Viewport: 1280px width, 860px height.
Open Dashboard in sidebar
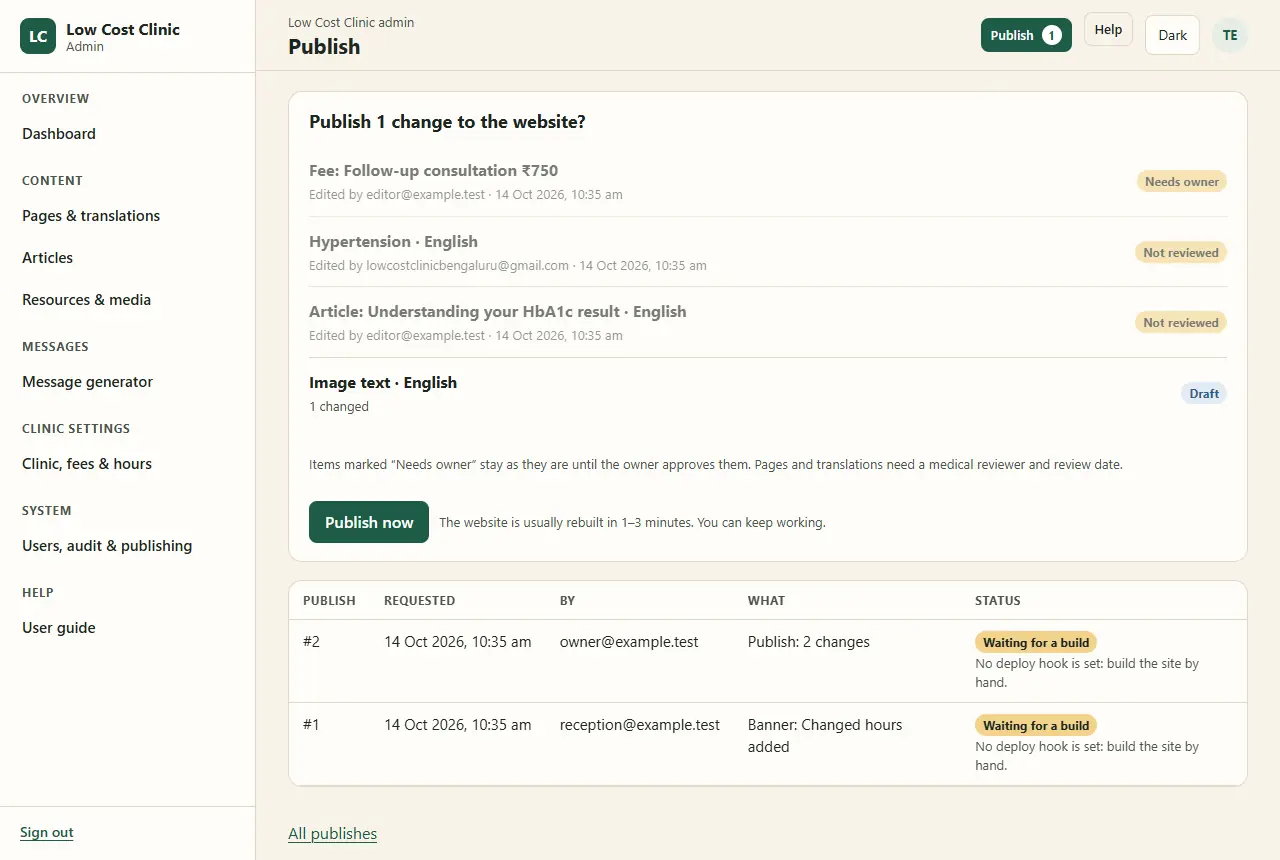tap(59, 134)
